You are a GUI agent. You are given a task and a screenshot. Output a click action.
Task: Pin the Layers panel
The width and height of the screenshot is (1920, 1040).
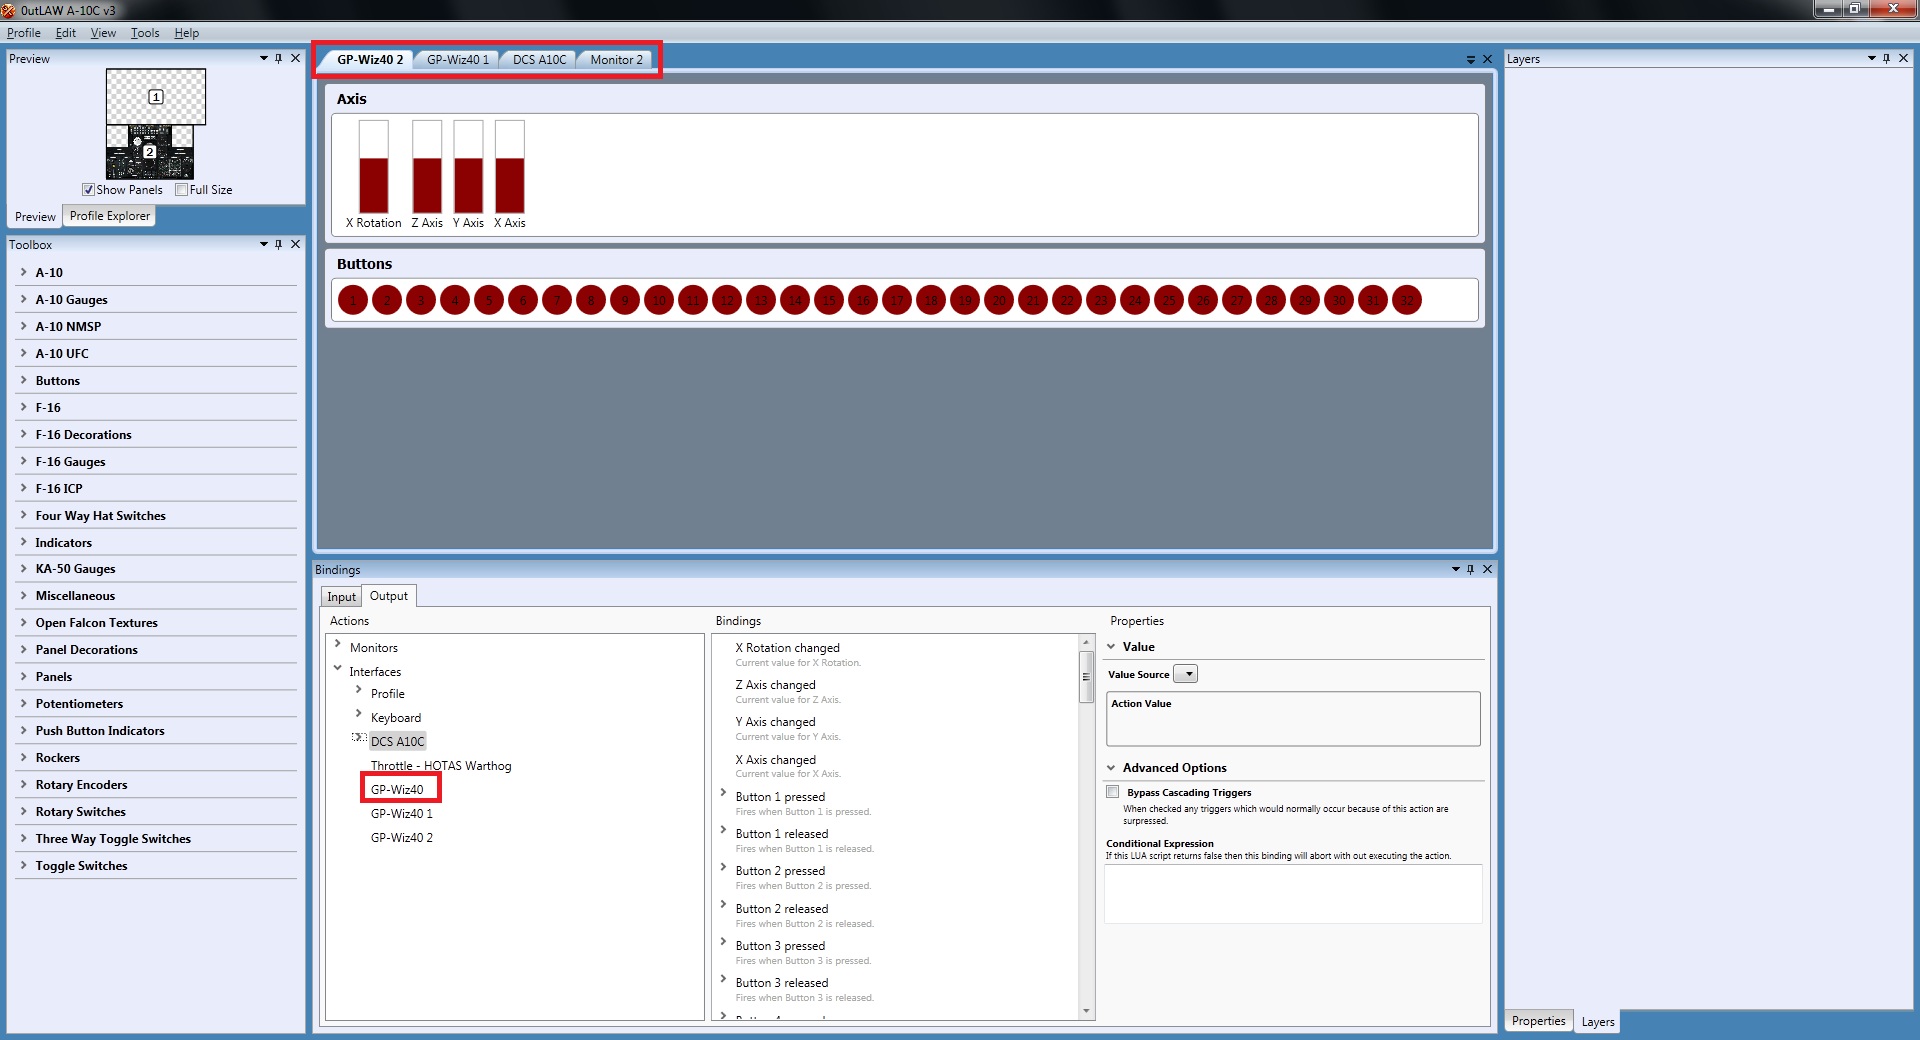[x=1887, y=58]
